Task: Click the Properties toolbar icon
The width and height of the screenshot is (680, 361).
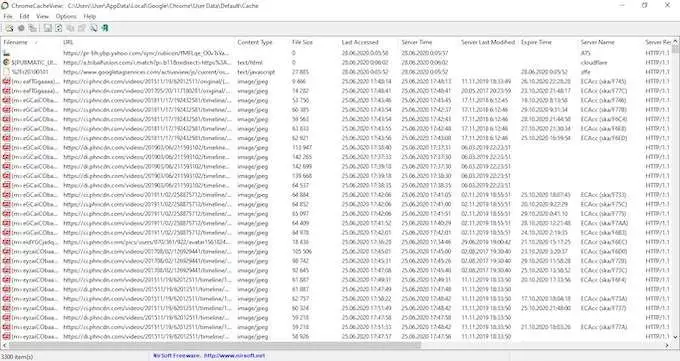Action: coord(81,28)
